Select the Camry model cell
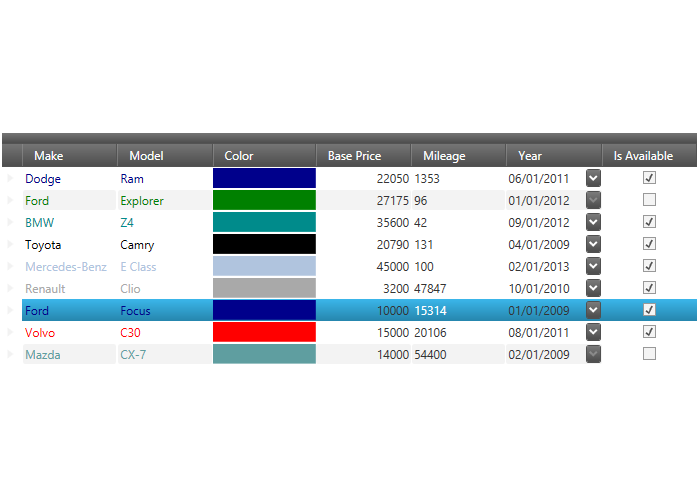This screenshot has width=700, height=500. point(165,245)
